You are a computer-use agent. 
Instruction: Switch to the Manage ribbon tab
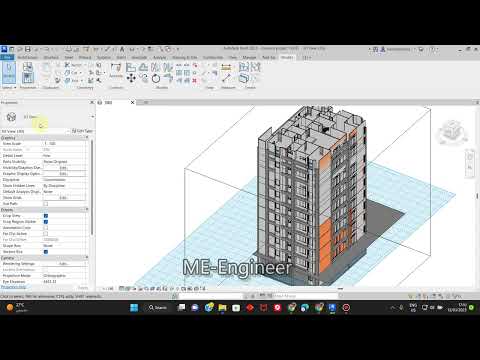point(249,57)
